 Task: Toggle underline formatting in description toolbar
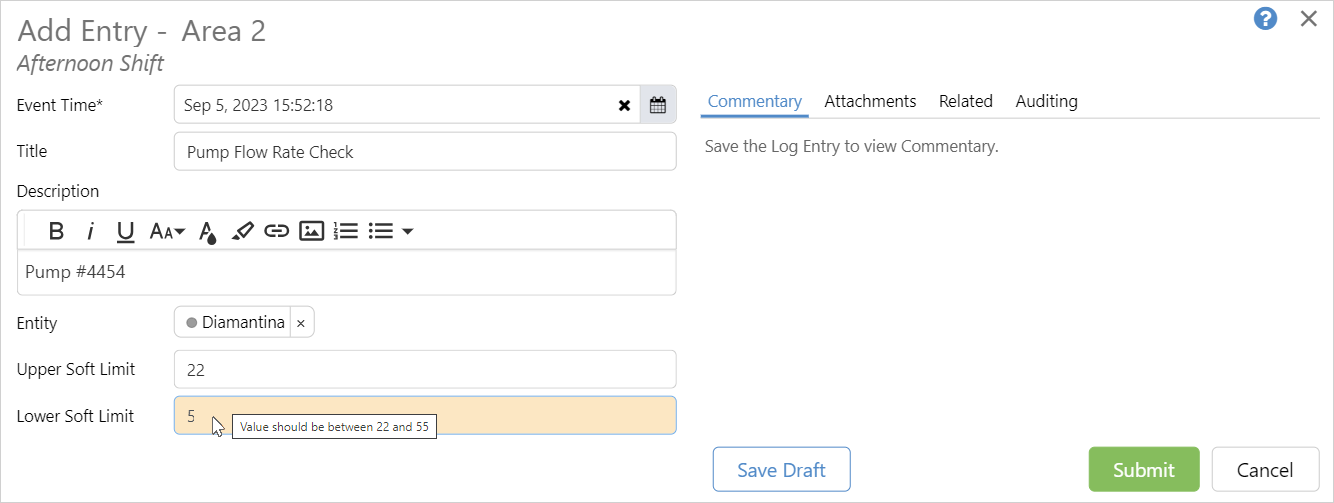coord(125,231)
